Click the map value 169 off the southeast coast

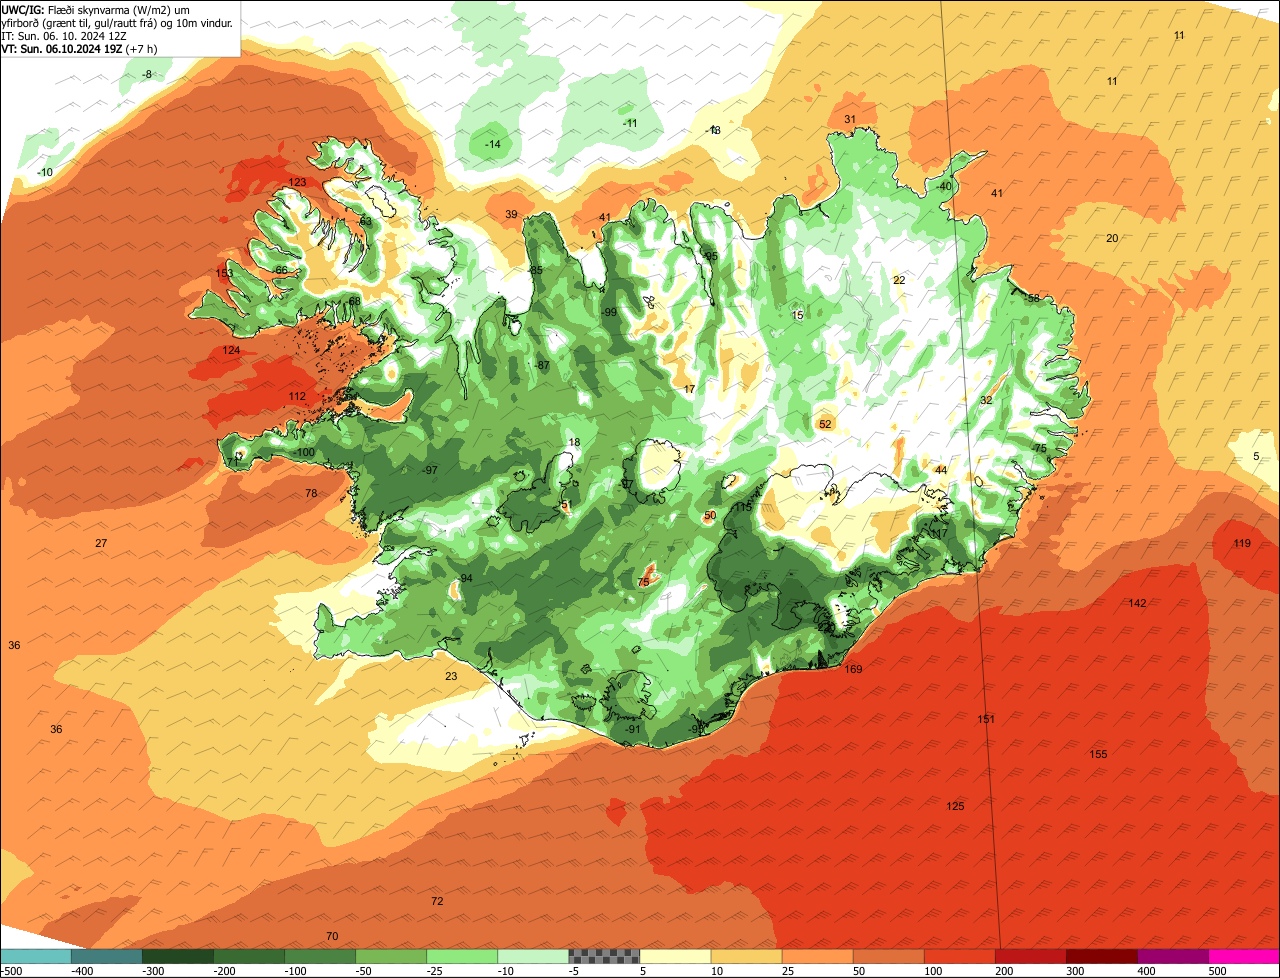[853, 669]
